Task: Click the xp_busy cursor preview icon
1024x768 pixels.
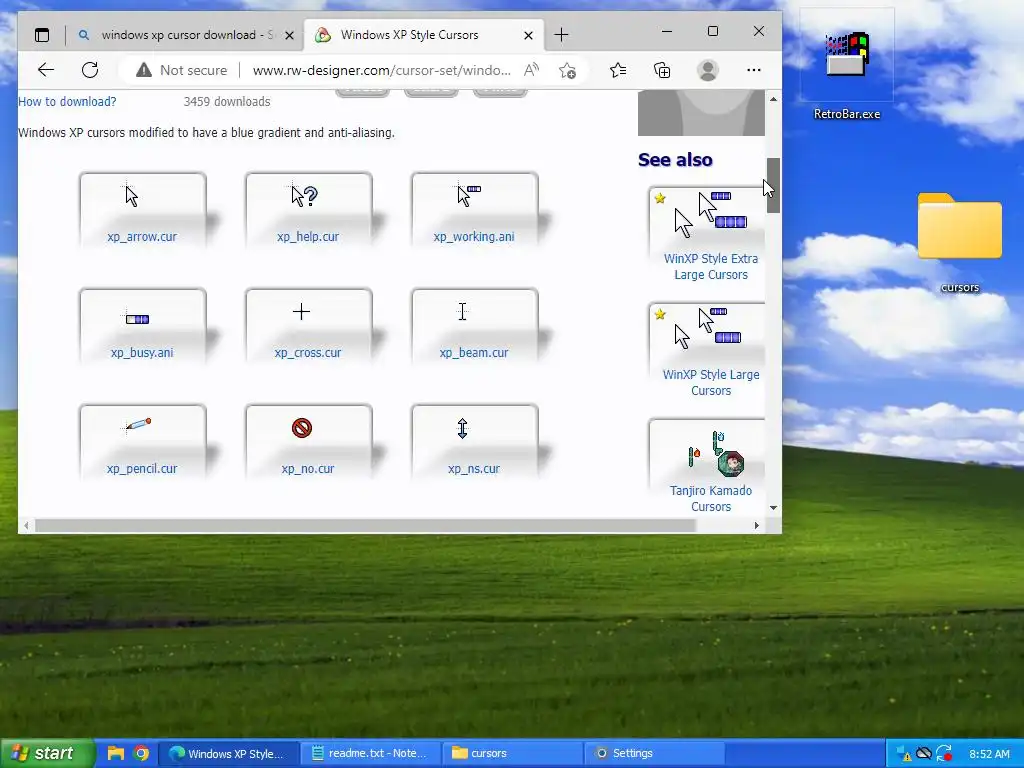Action: click(x=138, y=319)
